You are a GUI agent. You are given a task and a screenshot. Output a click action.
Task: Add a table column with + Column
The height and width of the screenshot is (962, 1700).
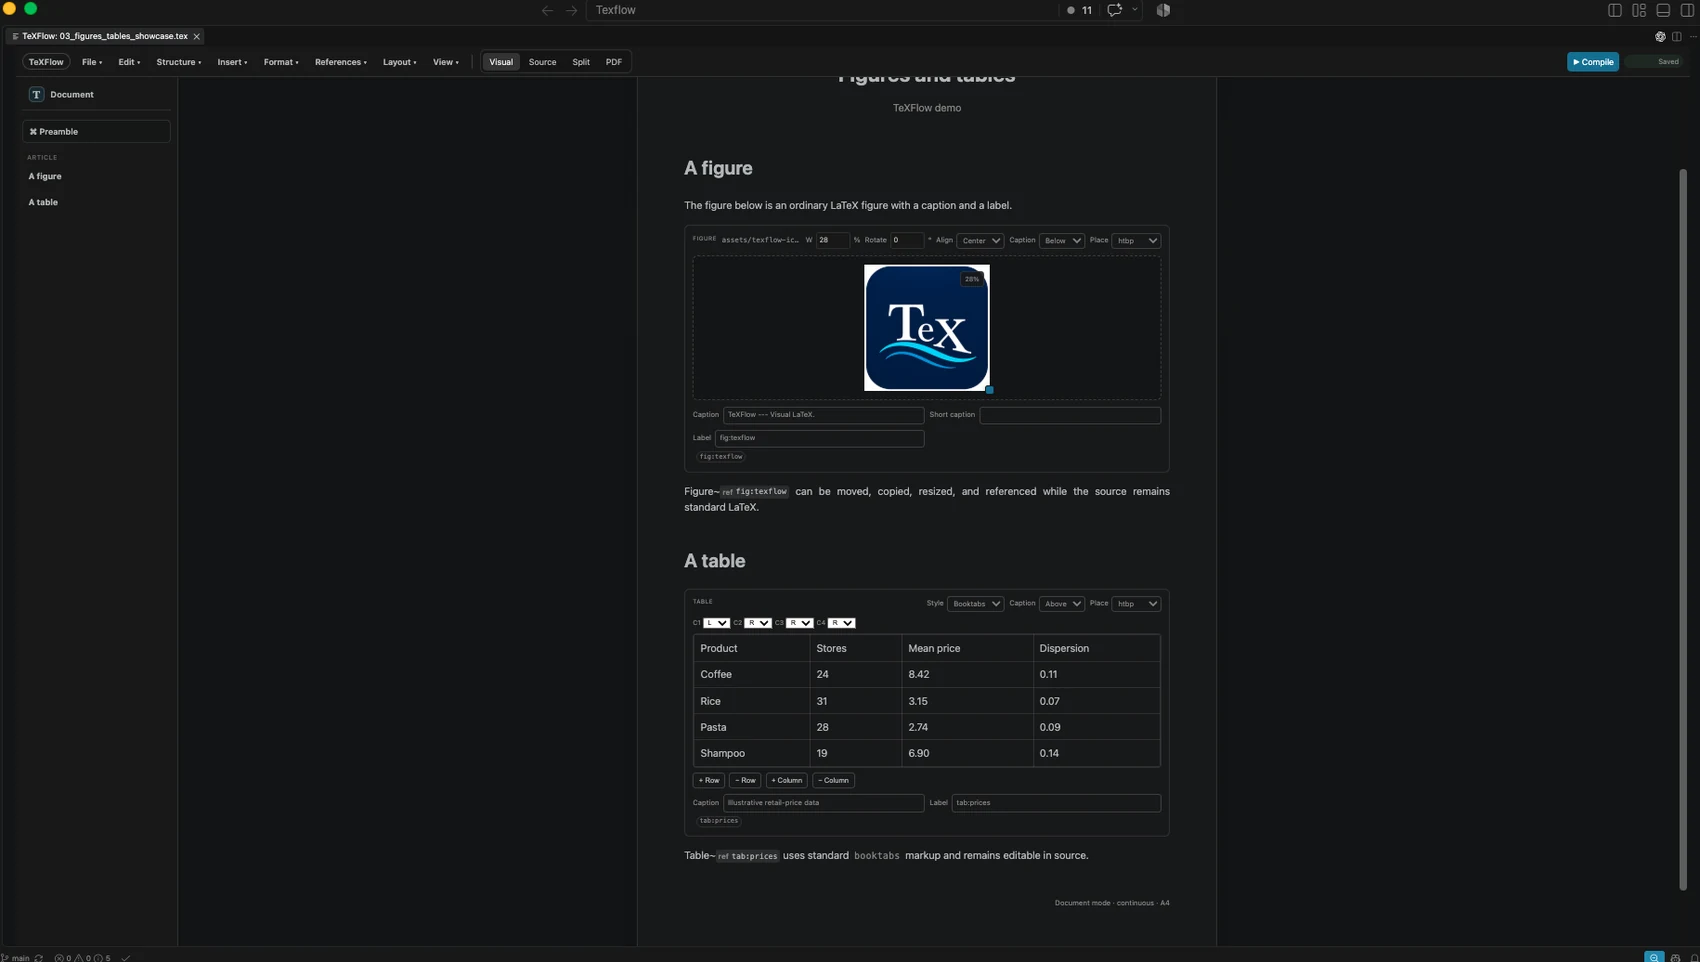point(786,780)
